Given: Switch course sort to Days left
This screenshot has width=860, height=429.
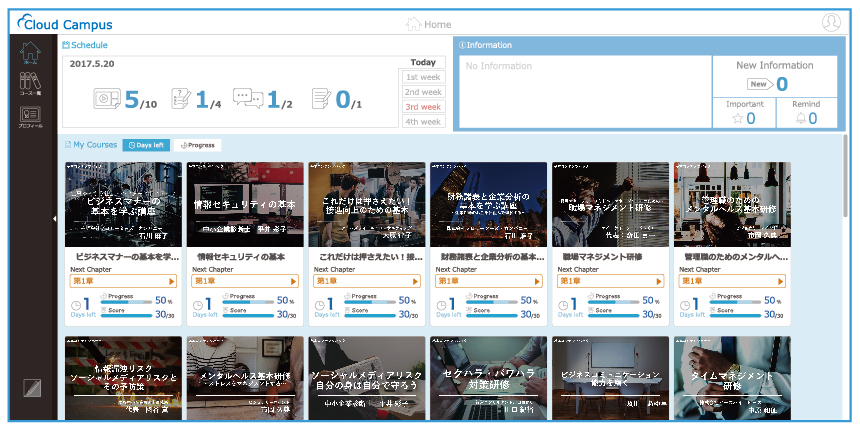Looking at the screenshot, I should click(x=145, y=145).
